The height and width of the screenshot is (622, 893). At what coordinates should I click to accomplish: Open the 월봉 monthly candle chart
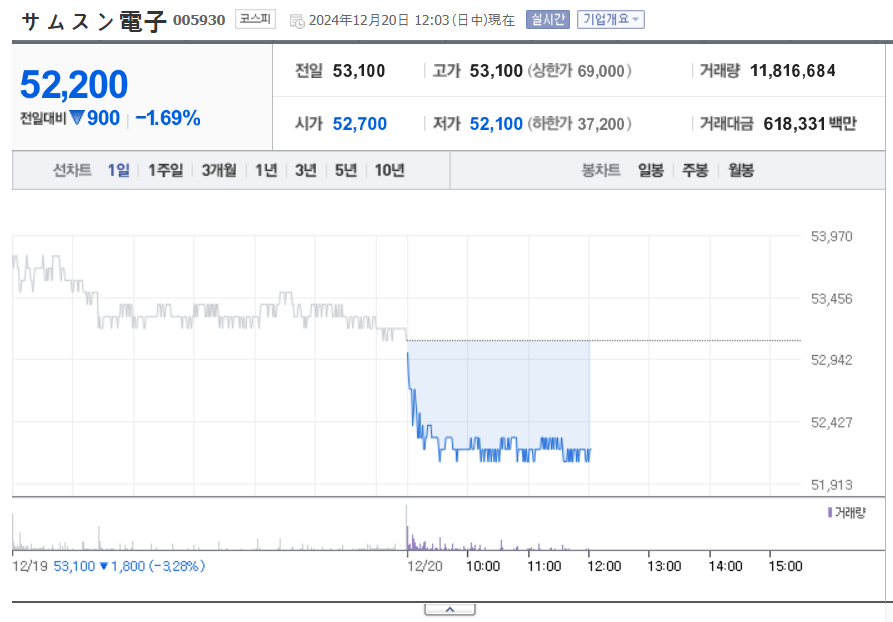coord(740,170)
